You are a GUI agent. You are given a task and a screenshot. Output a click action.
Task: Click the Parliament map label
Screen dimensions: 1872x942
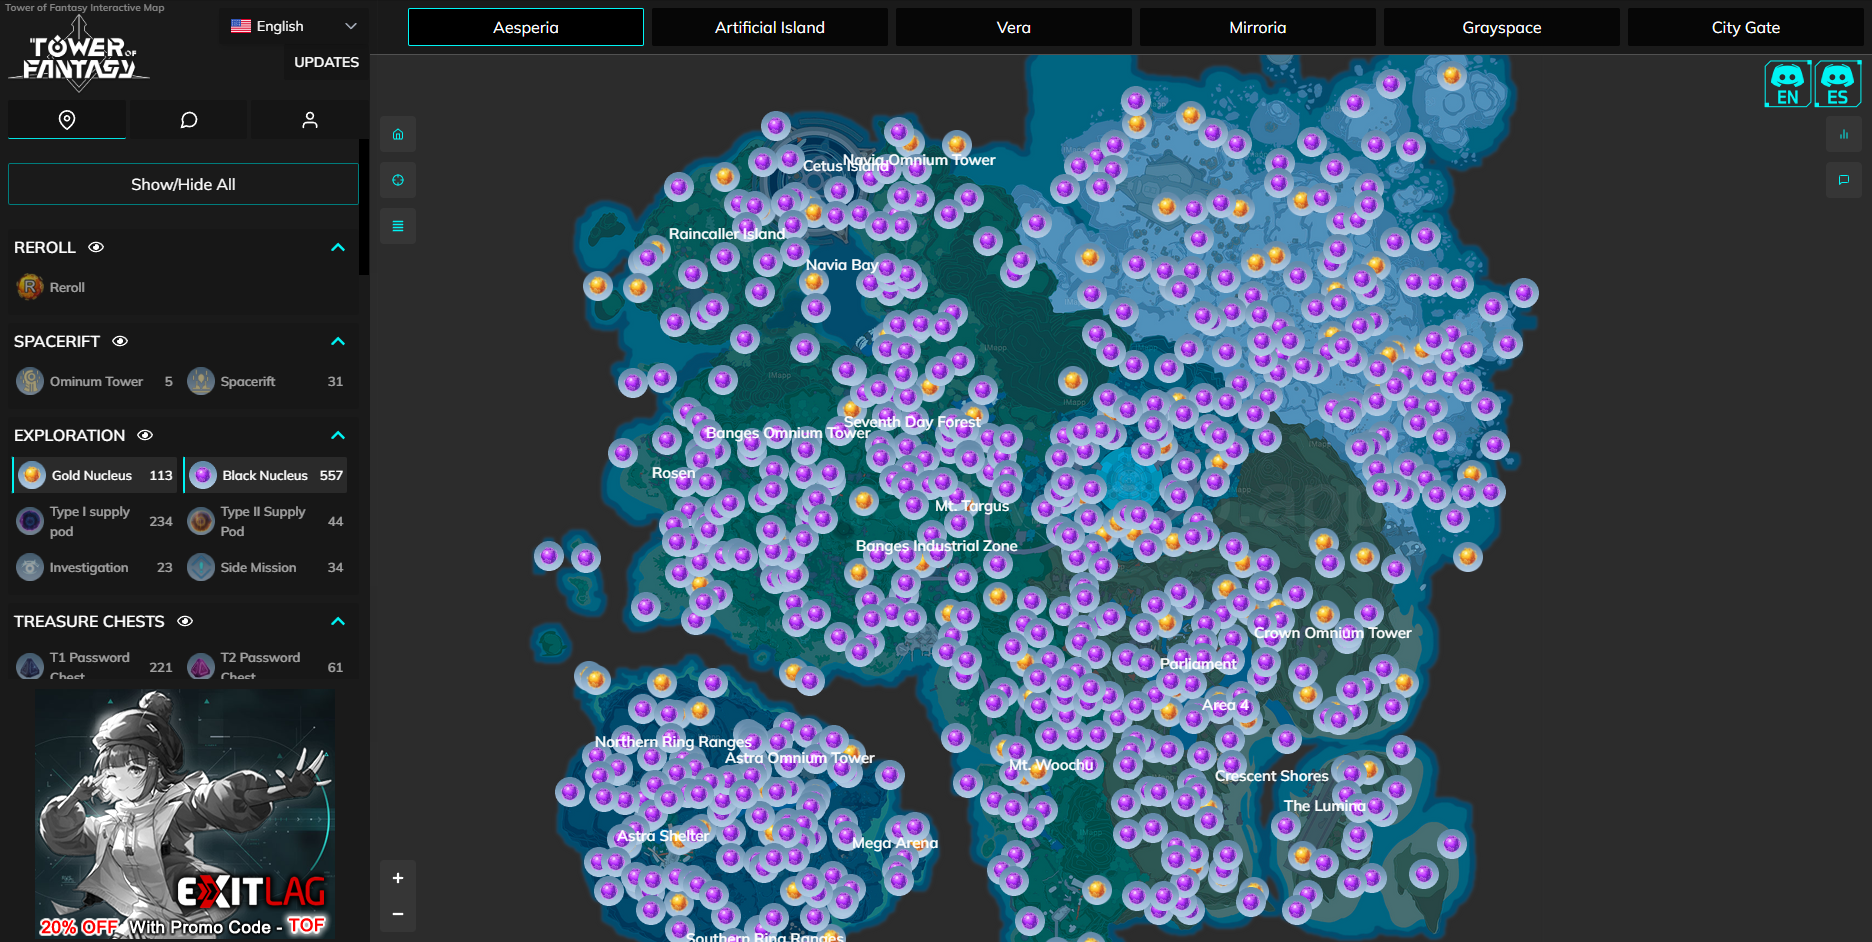1198,664
